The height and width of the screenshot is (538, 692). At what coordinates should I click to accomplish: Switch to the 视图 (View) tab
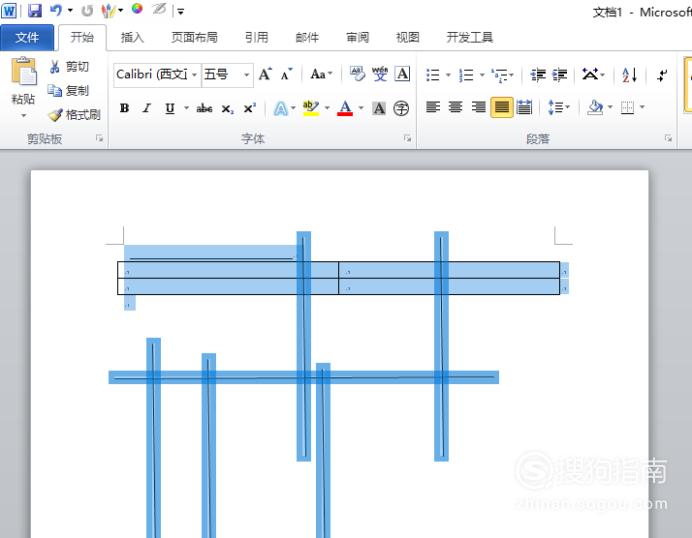click(x=407, y=38)
